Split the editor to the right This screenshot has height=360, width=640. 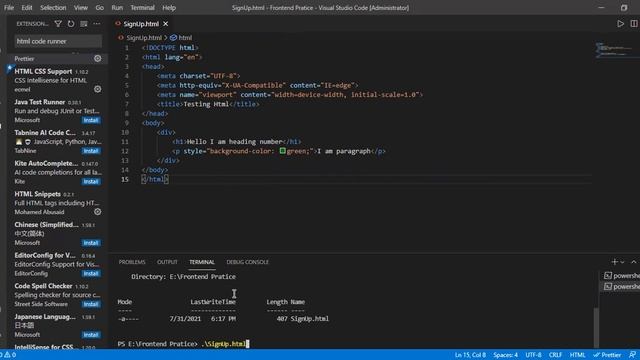coord(634,24)
